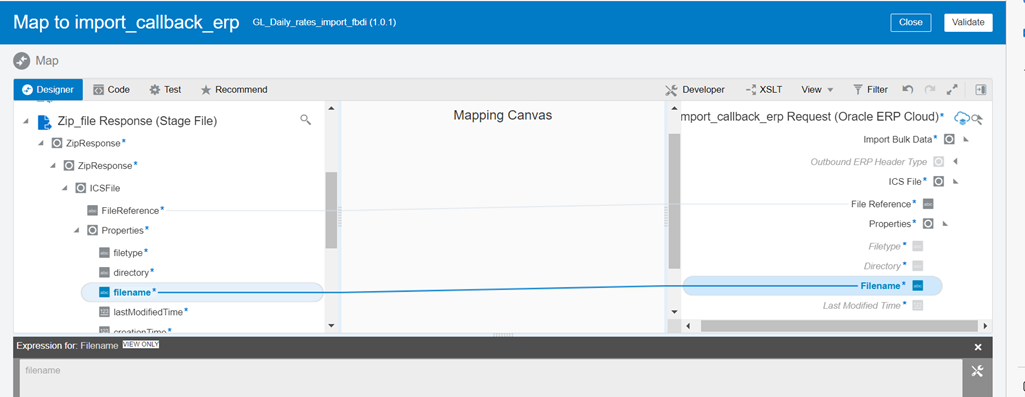Click the abc icon next to filename source
This screenshot has width=1025, height=397.
point(105,292)
